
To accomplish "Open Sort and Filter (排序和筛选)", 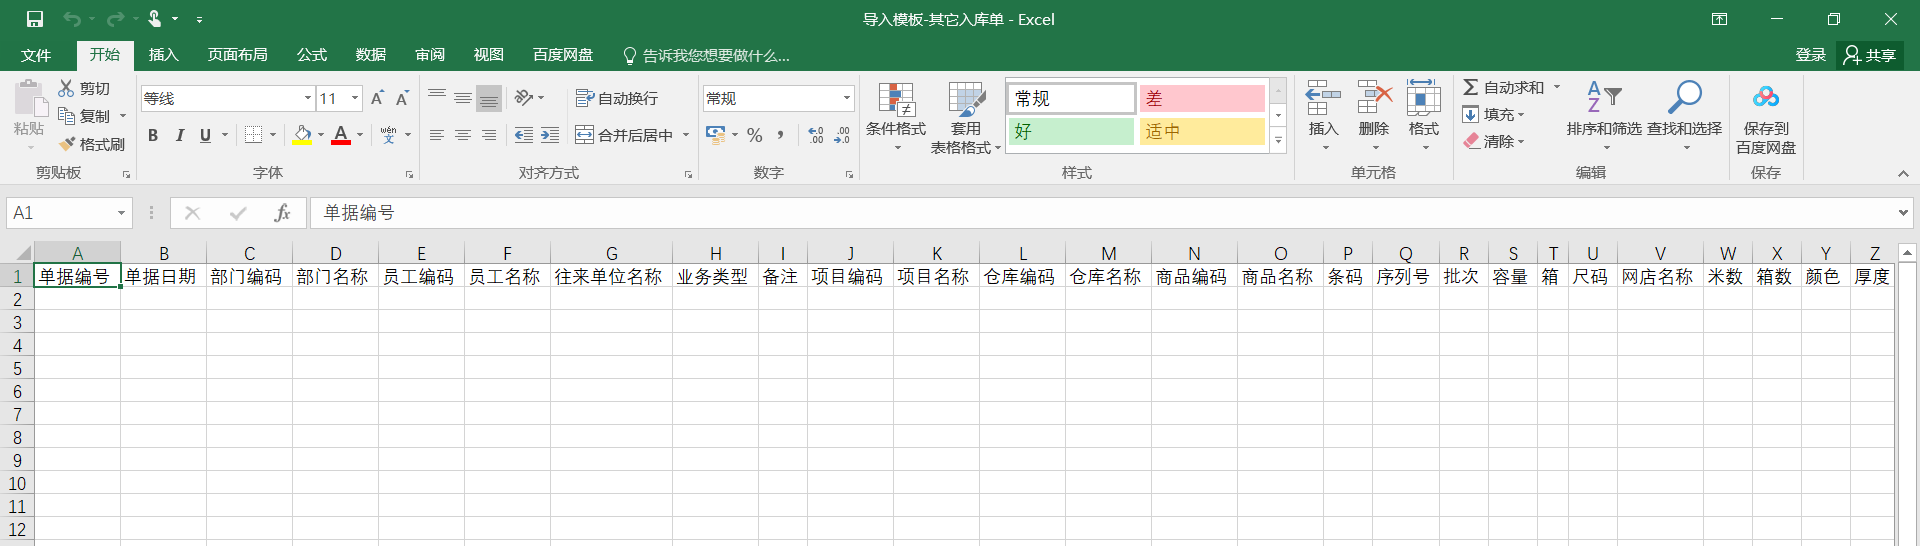I will [x=1604, y=115].
